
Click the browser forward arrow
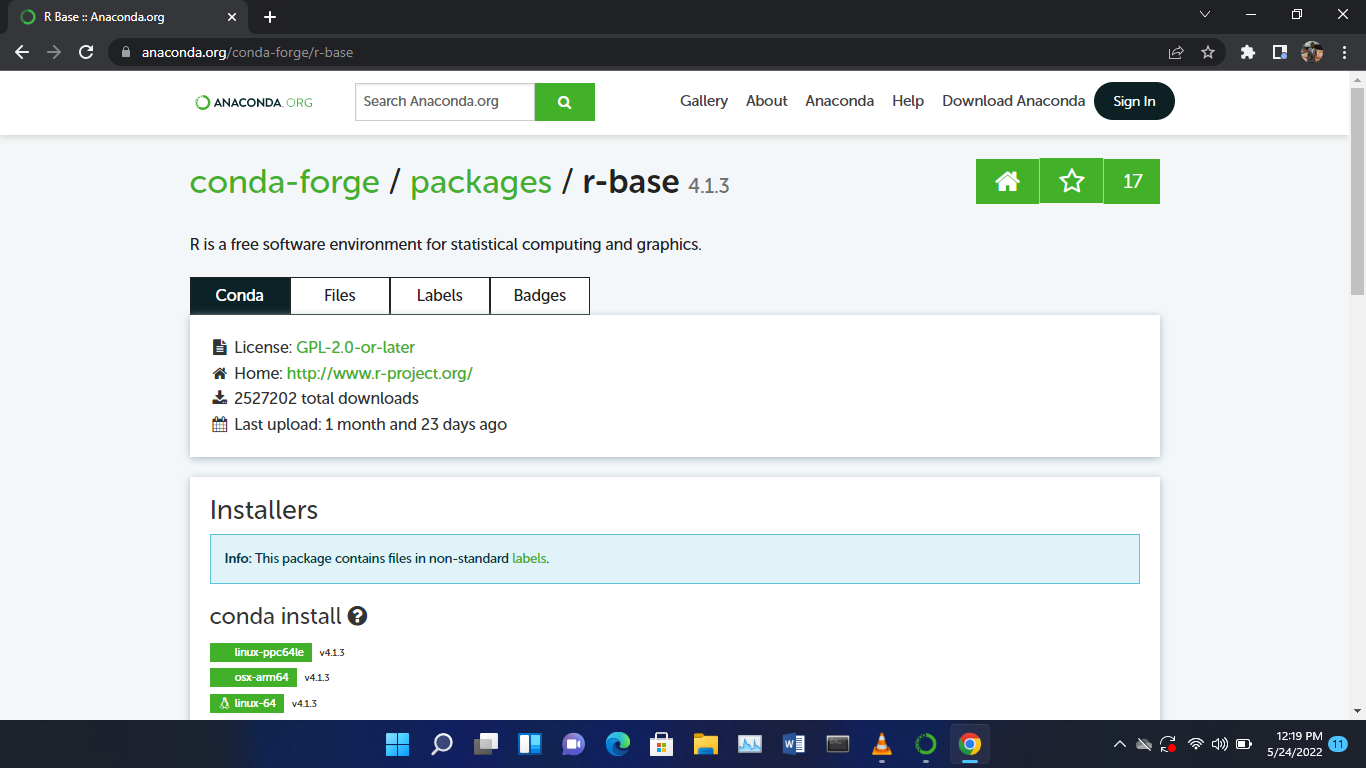click(x=54, y=52)
